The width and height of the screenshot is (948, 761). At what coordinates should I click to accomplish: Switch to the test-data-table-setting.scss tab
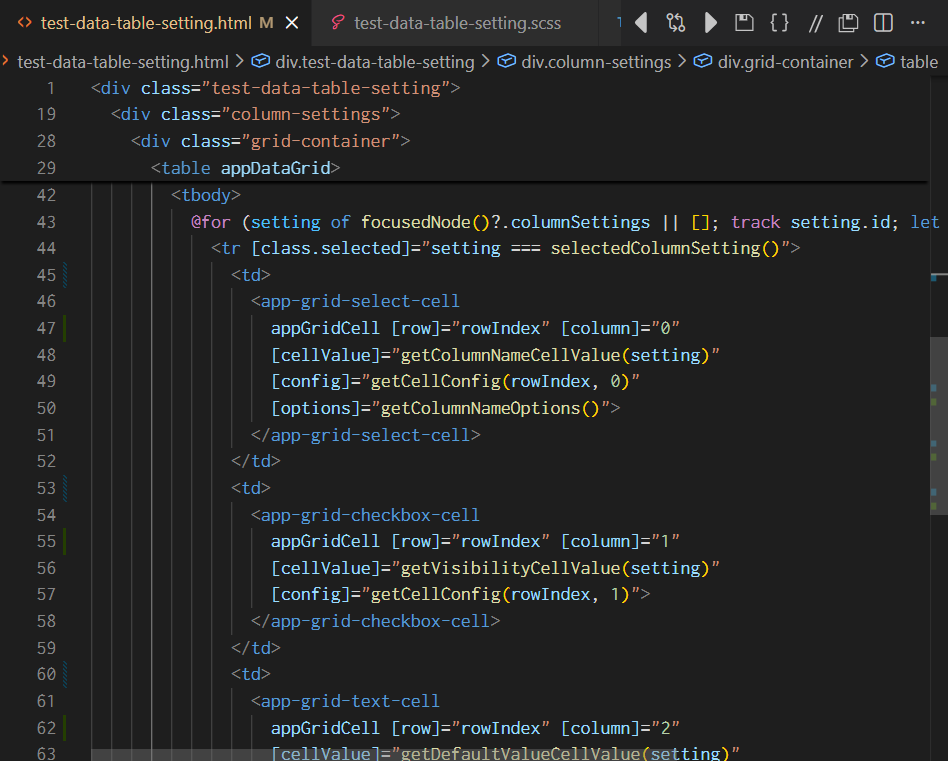[x=455, y=23]
